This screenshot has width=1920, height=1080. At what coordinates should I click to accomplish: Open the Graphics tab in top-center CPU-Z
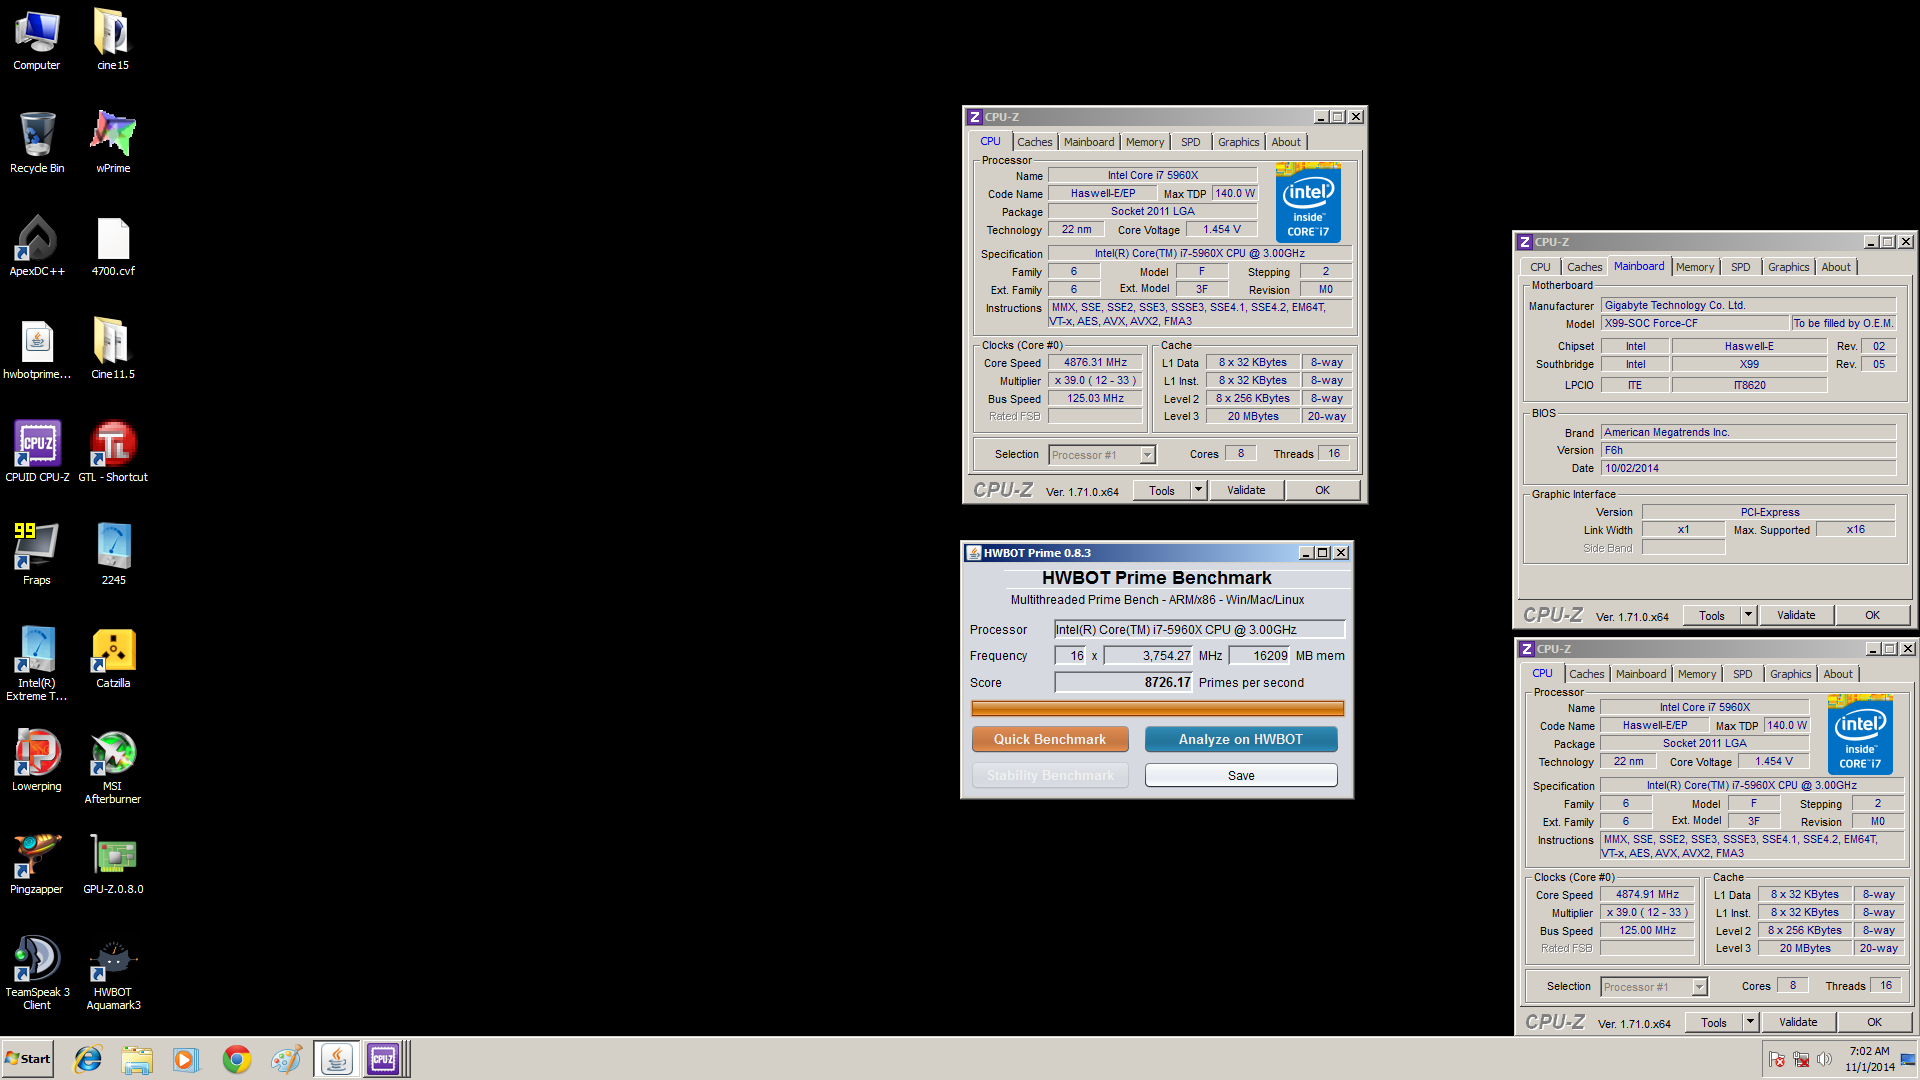(x=1238, y=142)
